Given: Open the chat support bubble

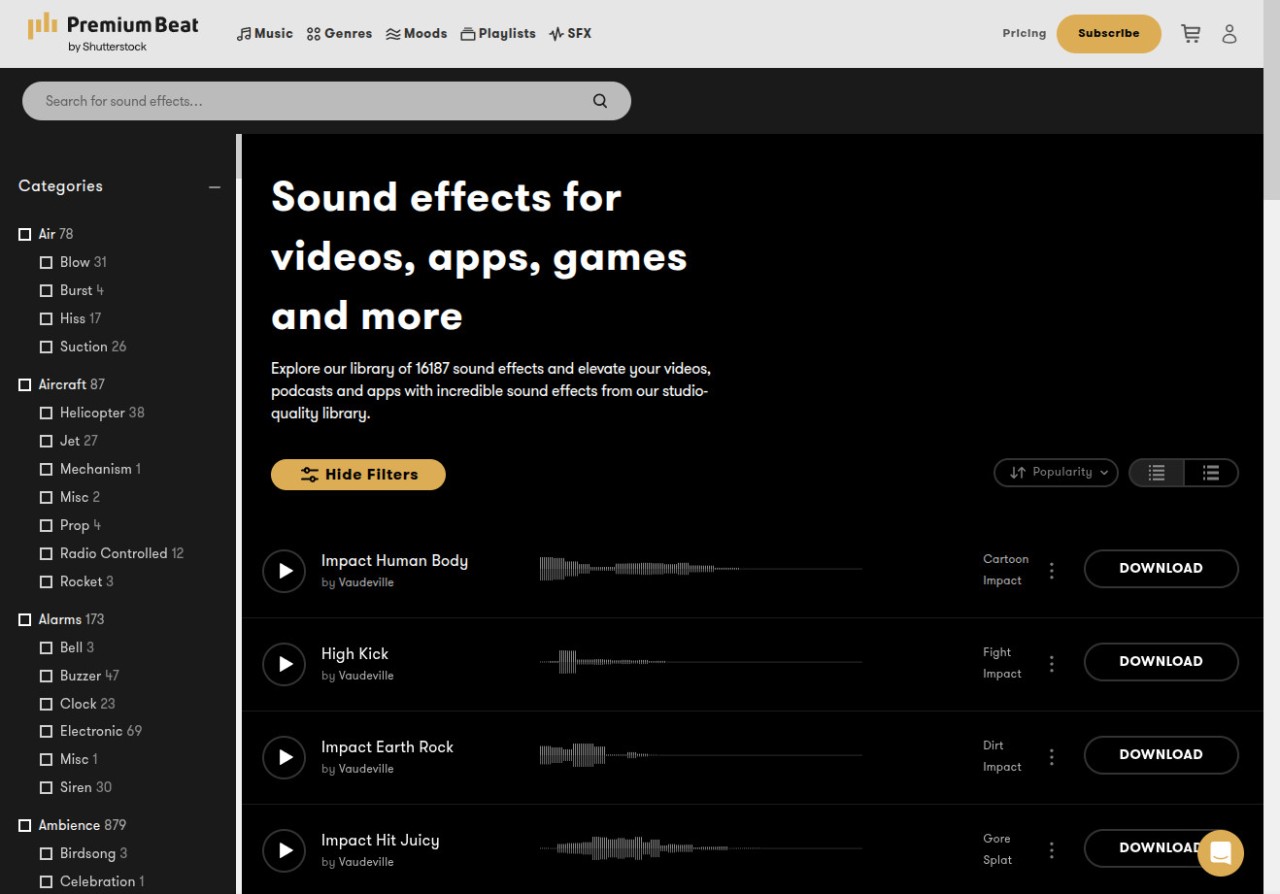Looking at the screenshot, I should pos(1220,853).
